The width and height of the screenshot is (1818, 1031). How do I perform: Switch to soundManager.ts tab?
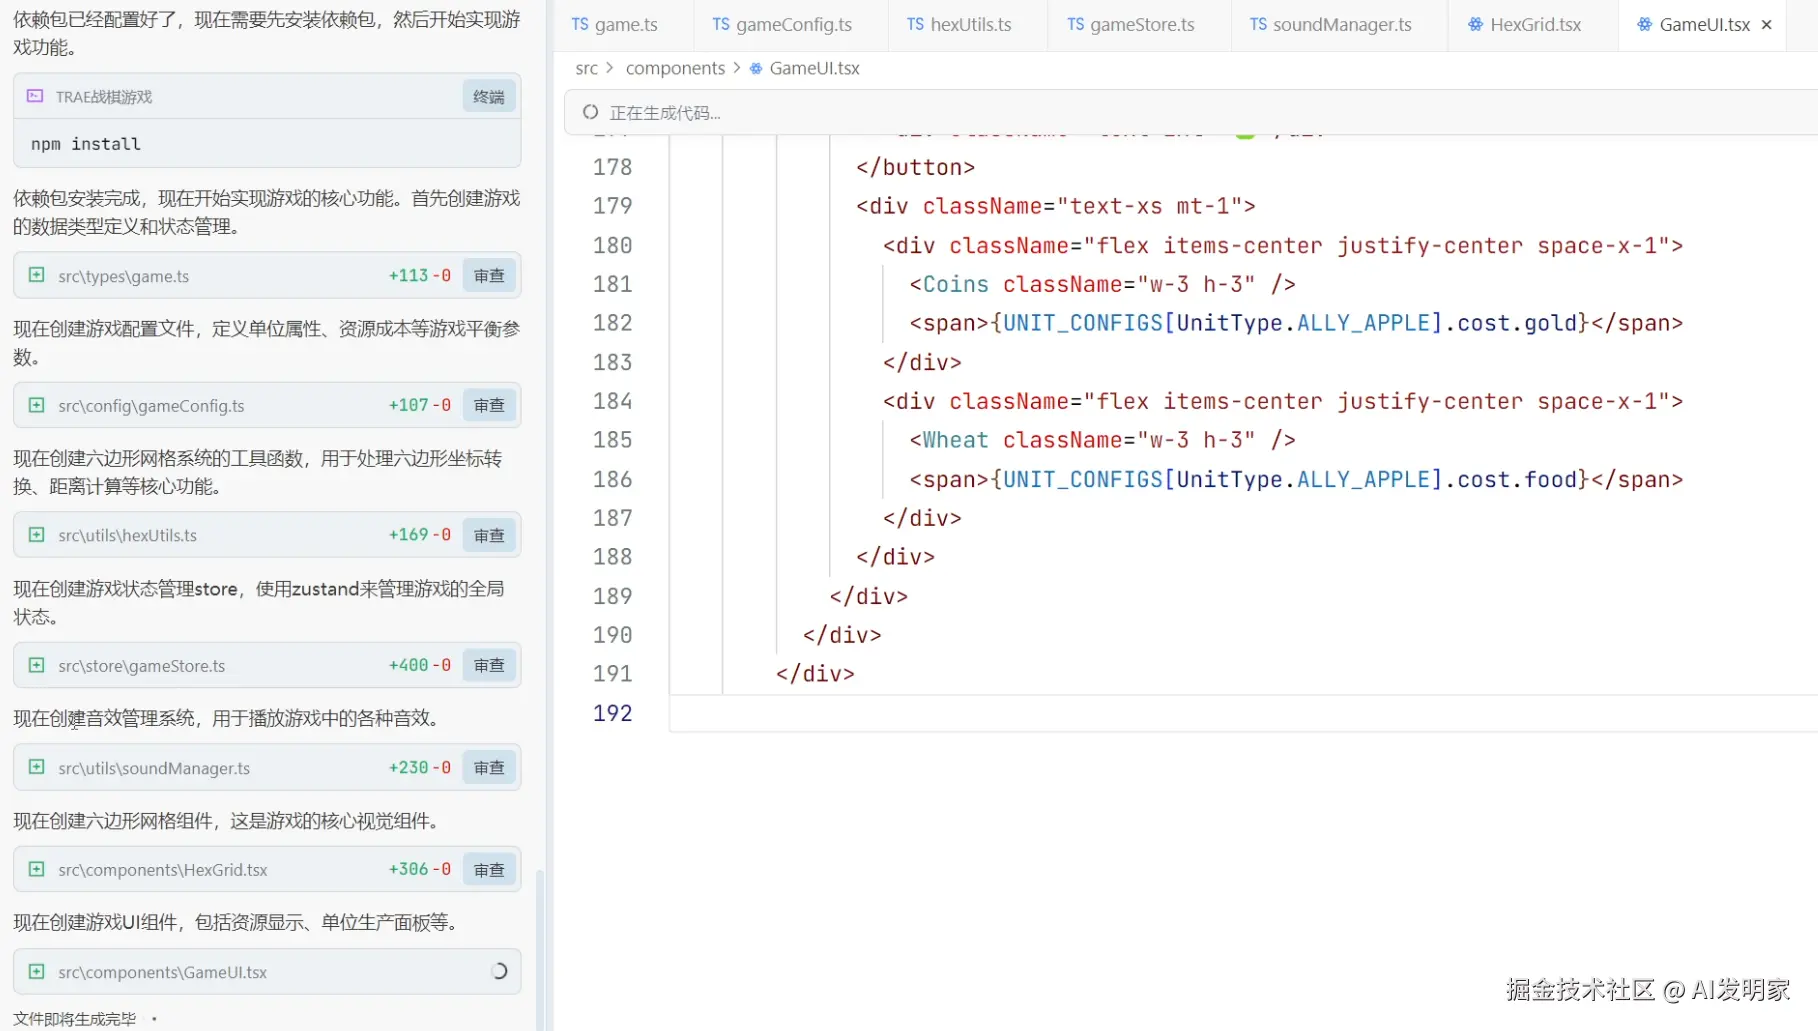1330,24
